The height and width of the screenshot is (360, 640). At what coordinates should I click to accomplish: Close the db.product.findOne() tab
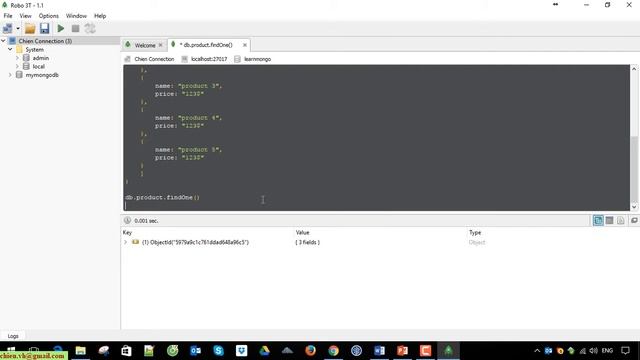[244, 45]
